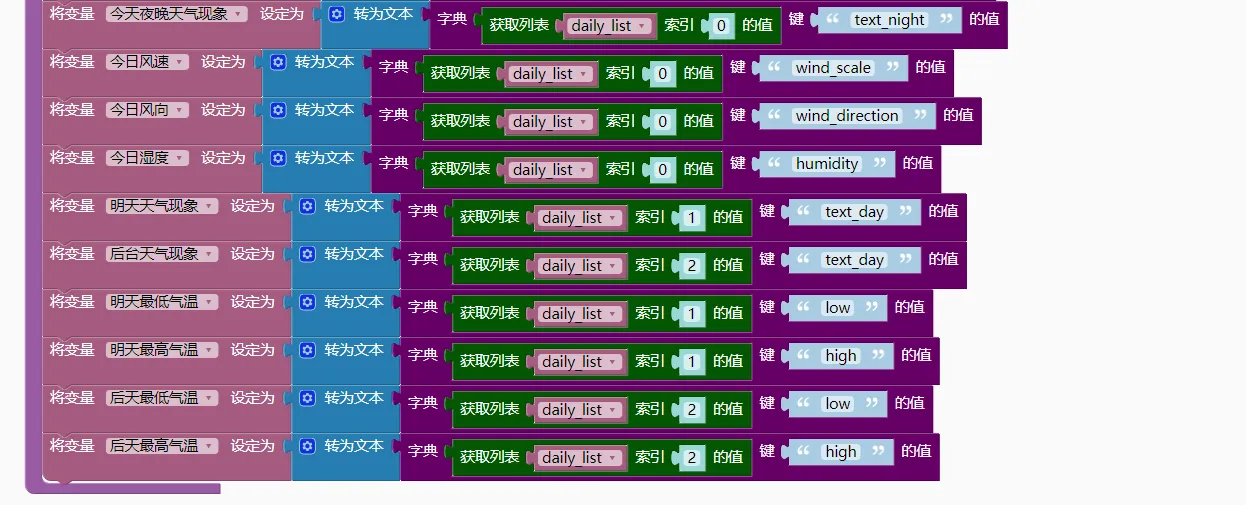Open the 转为文本 gear in the 今日湿度 row
Viewport: 1246px width, 505px height.
[x=278, y=158]
